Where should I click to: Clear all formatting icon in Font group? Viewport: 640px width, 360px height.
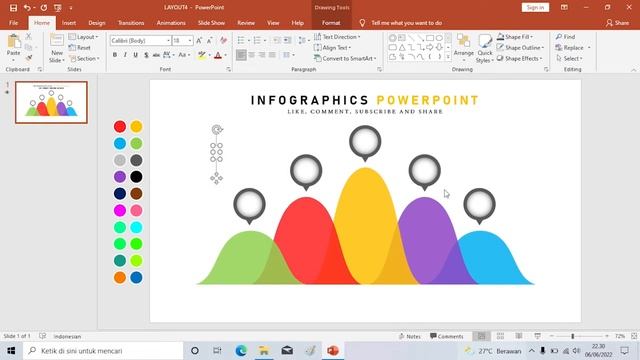coord(223,40)
